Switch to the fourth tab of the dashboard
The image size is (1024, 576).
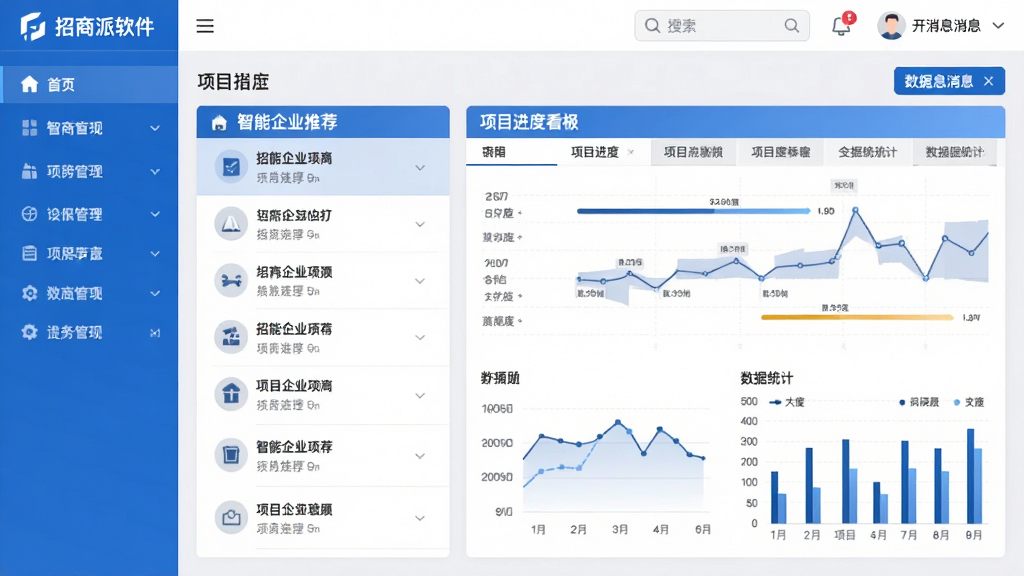click(x=780, y=152)
